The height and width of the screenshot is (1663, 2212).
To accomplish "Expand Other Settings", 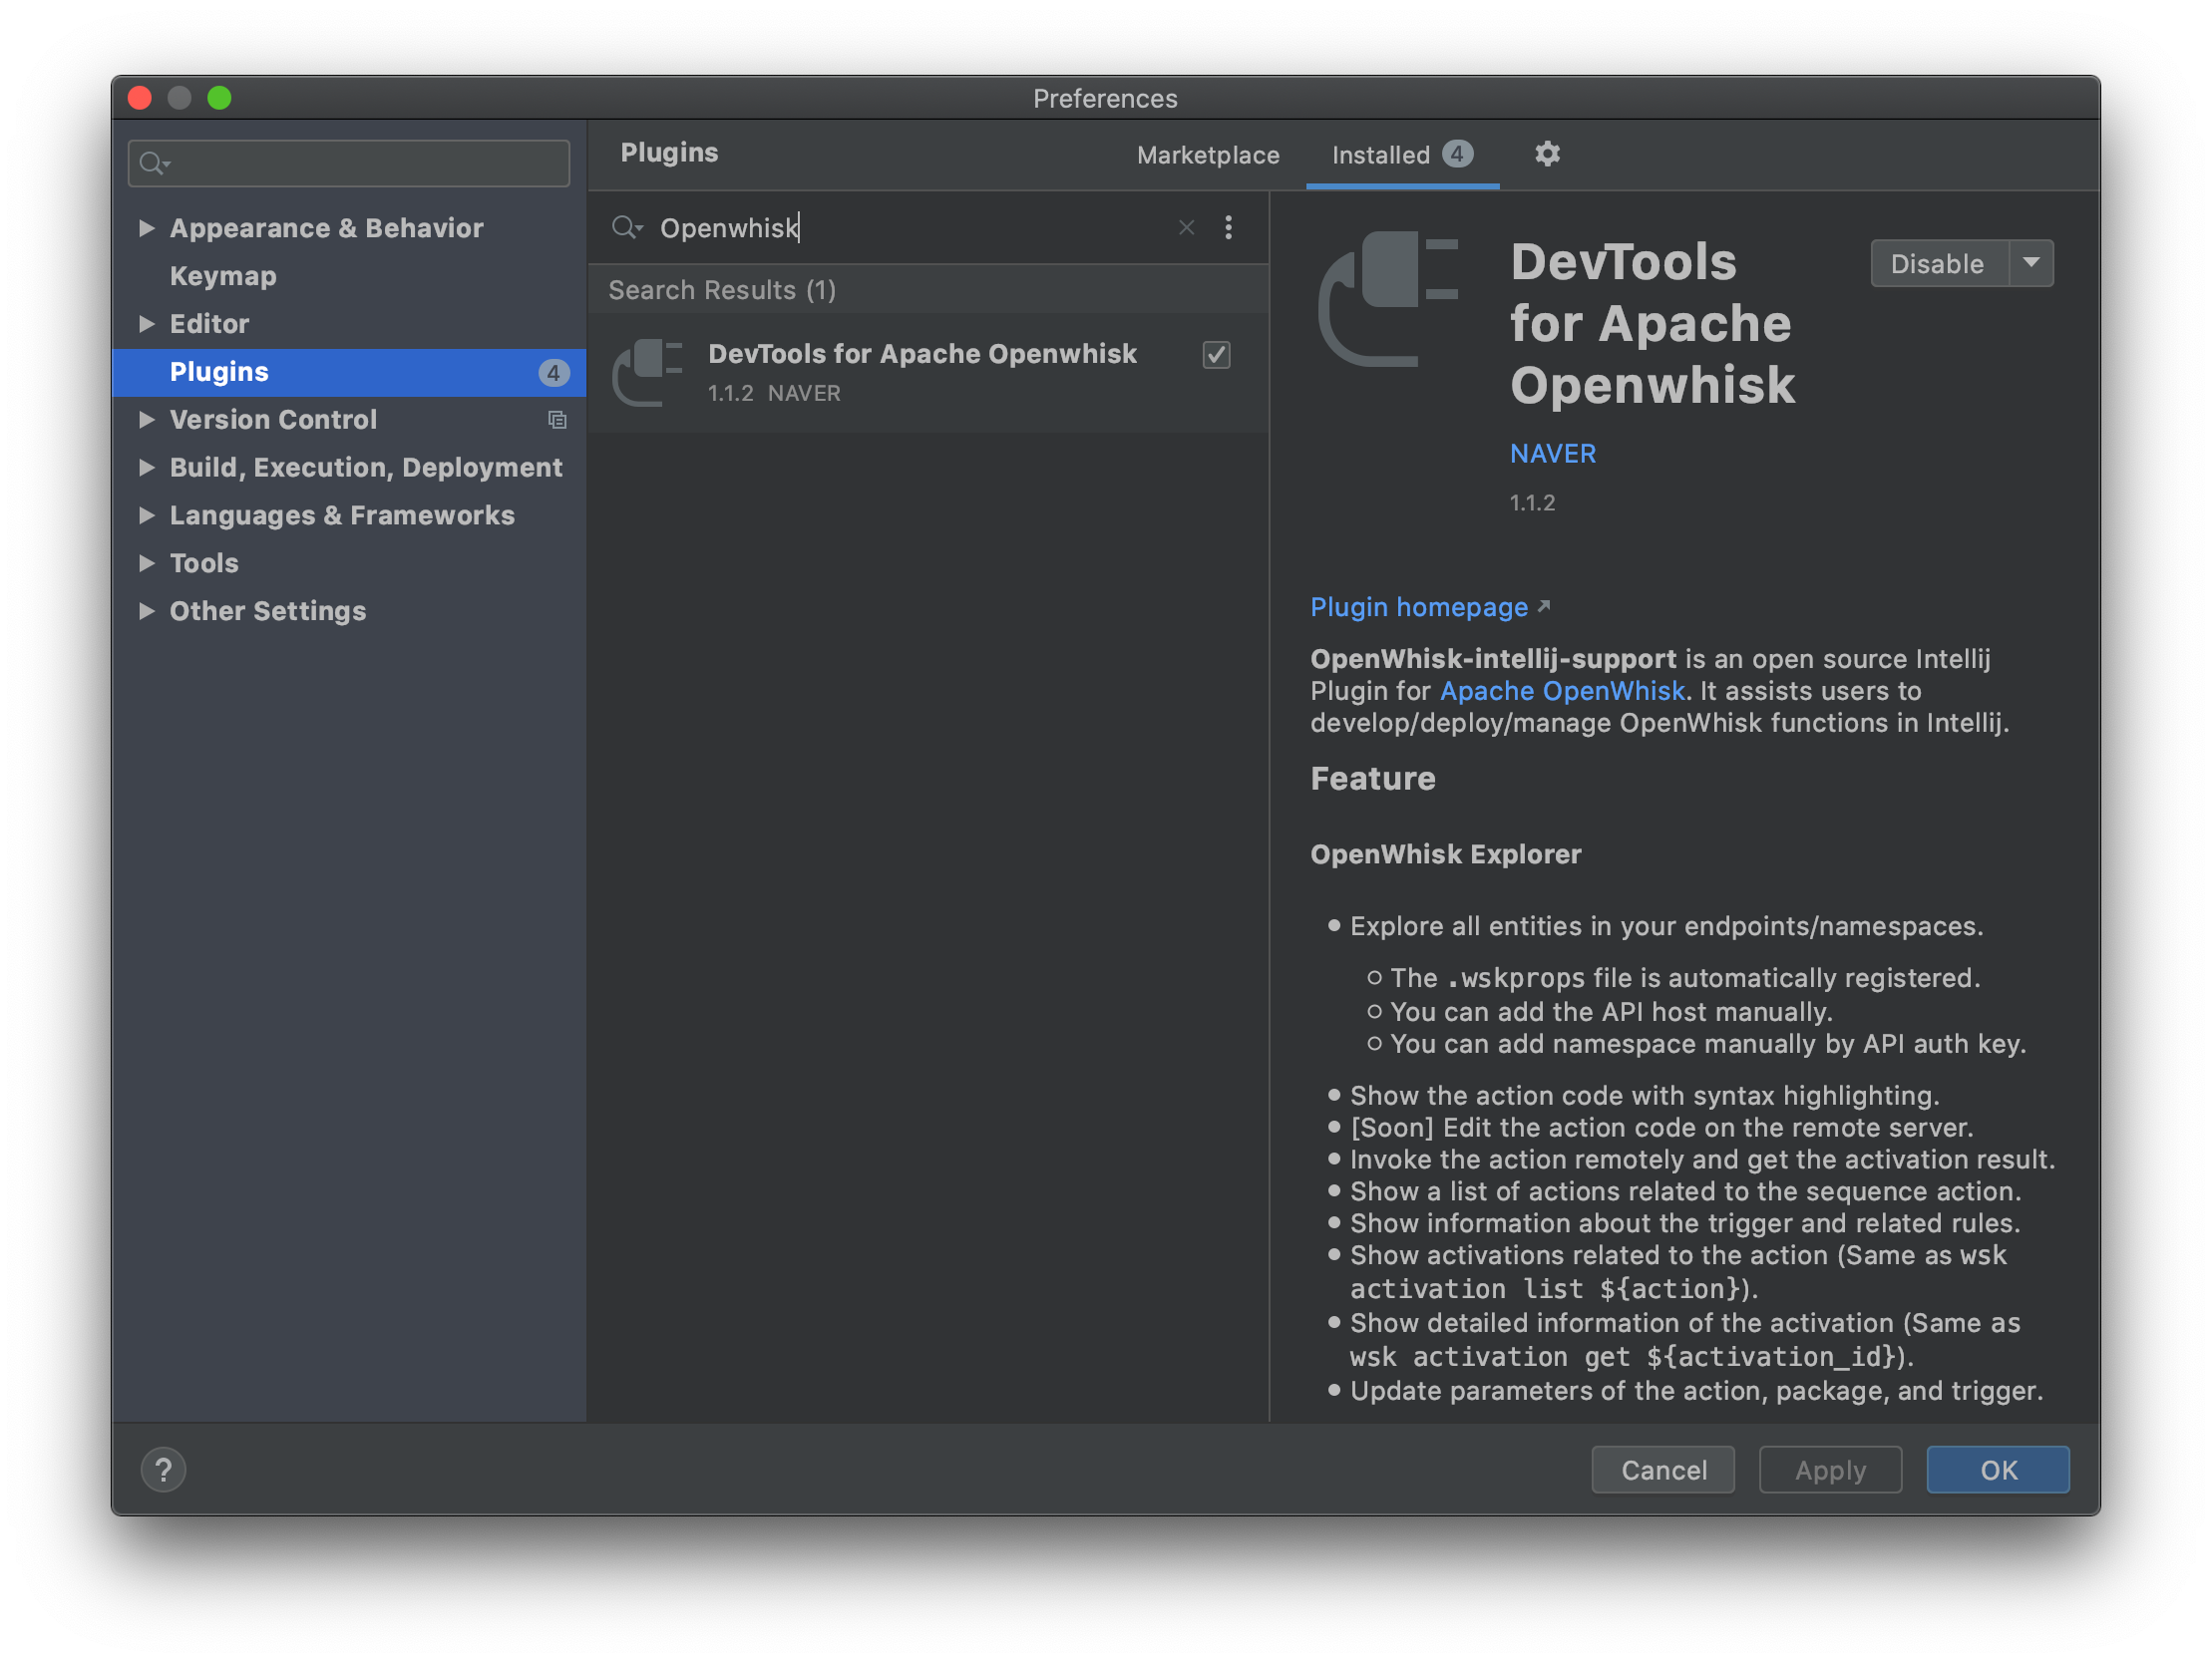I will 147,611.
